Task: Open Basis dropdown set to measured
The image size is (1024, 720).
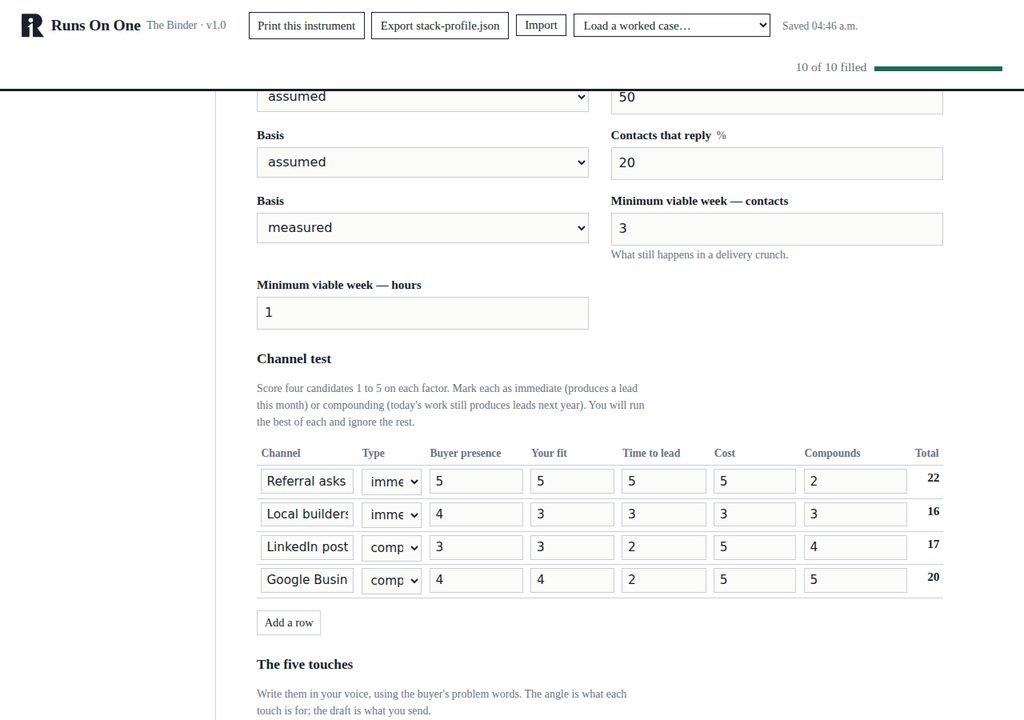Action: (423, 227)
